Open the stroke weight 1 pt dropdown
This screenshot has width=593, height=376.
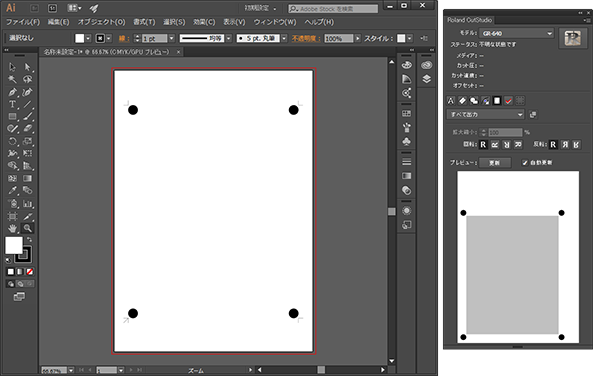click(171, 38)
